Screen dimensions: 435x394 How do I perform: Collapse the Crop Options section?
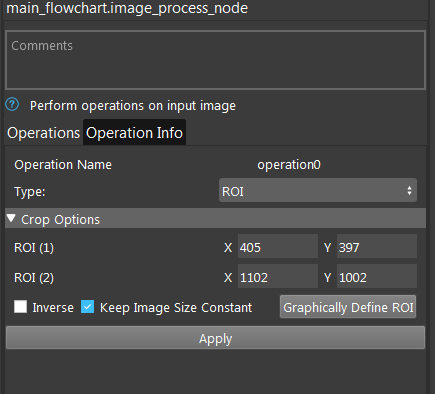click(215, 219)
